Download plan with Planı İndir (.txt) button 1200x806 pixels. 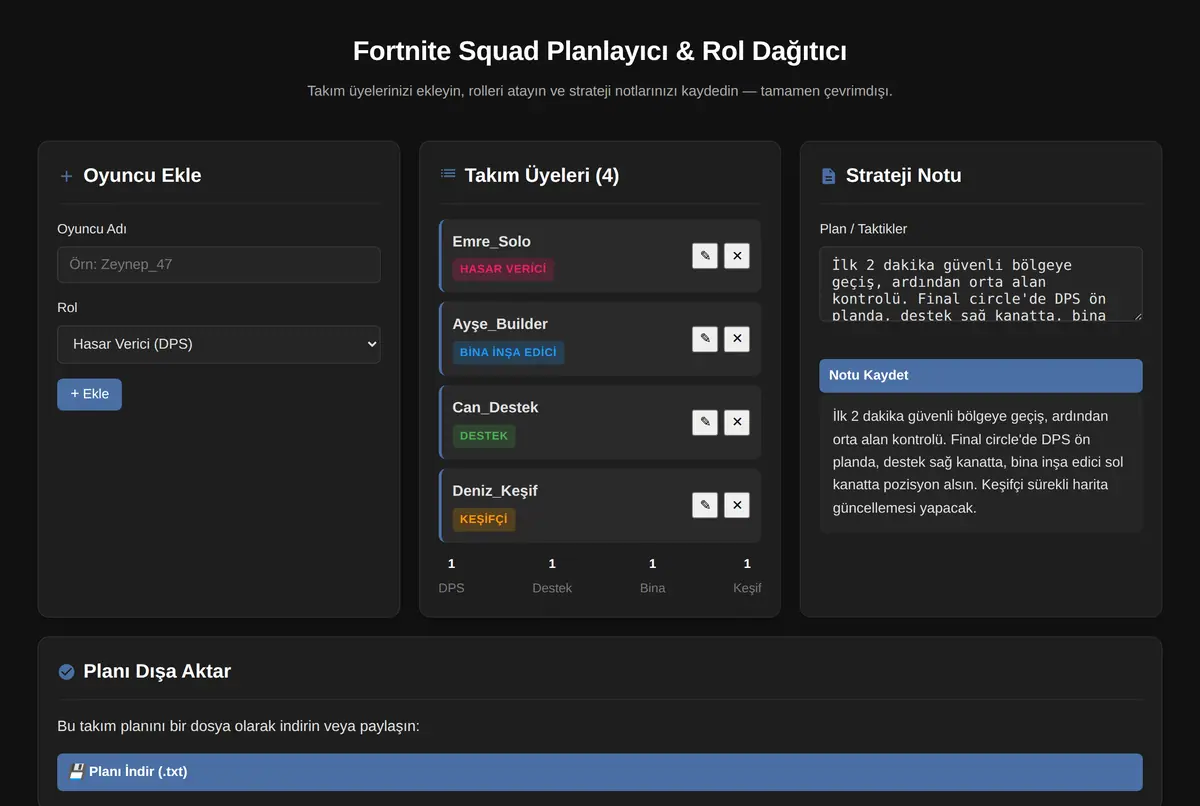[600, 772]
